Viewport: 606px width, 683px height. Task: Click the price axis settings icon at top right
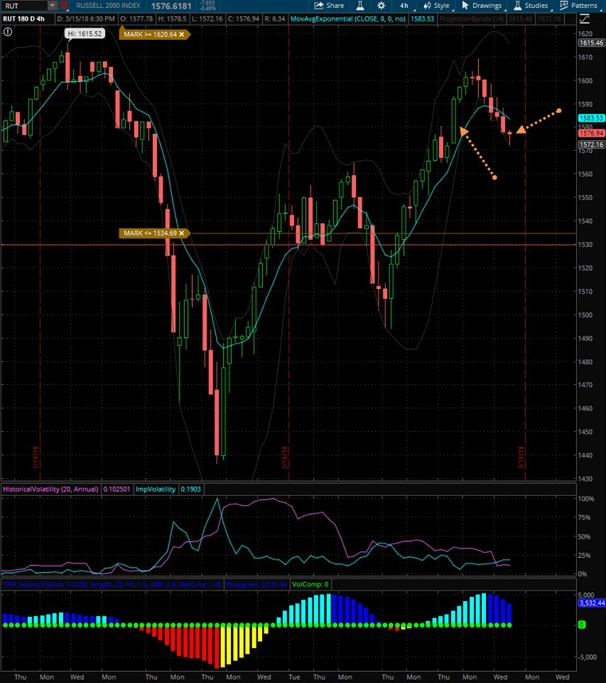coord(585,19)
